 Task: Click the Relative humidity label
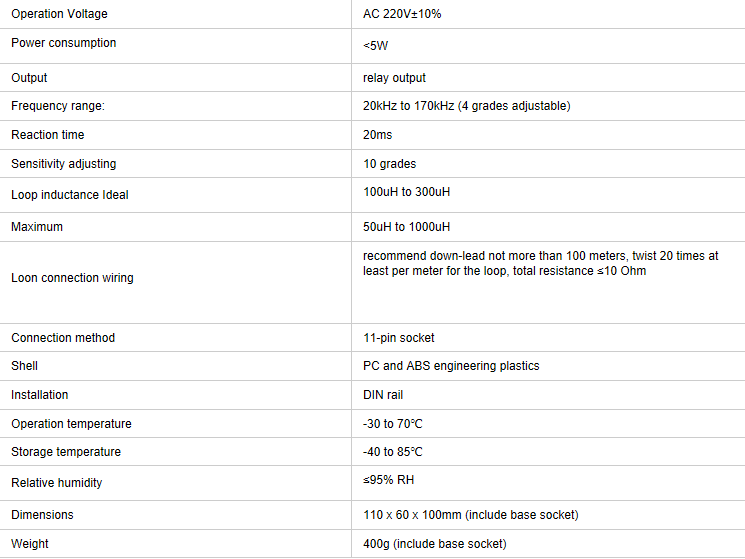pyautogui.click(x=57, y=483)
